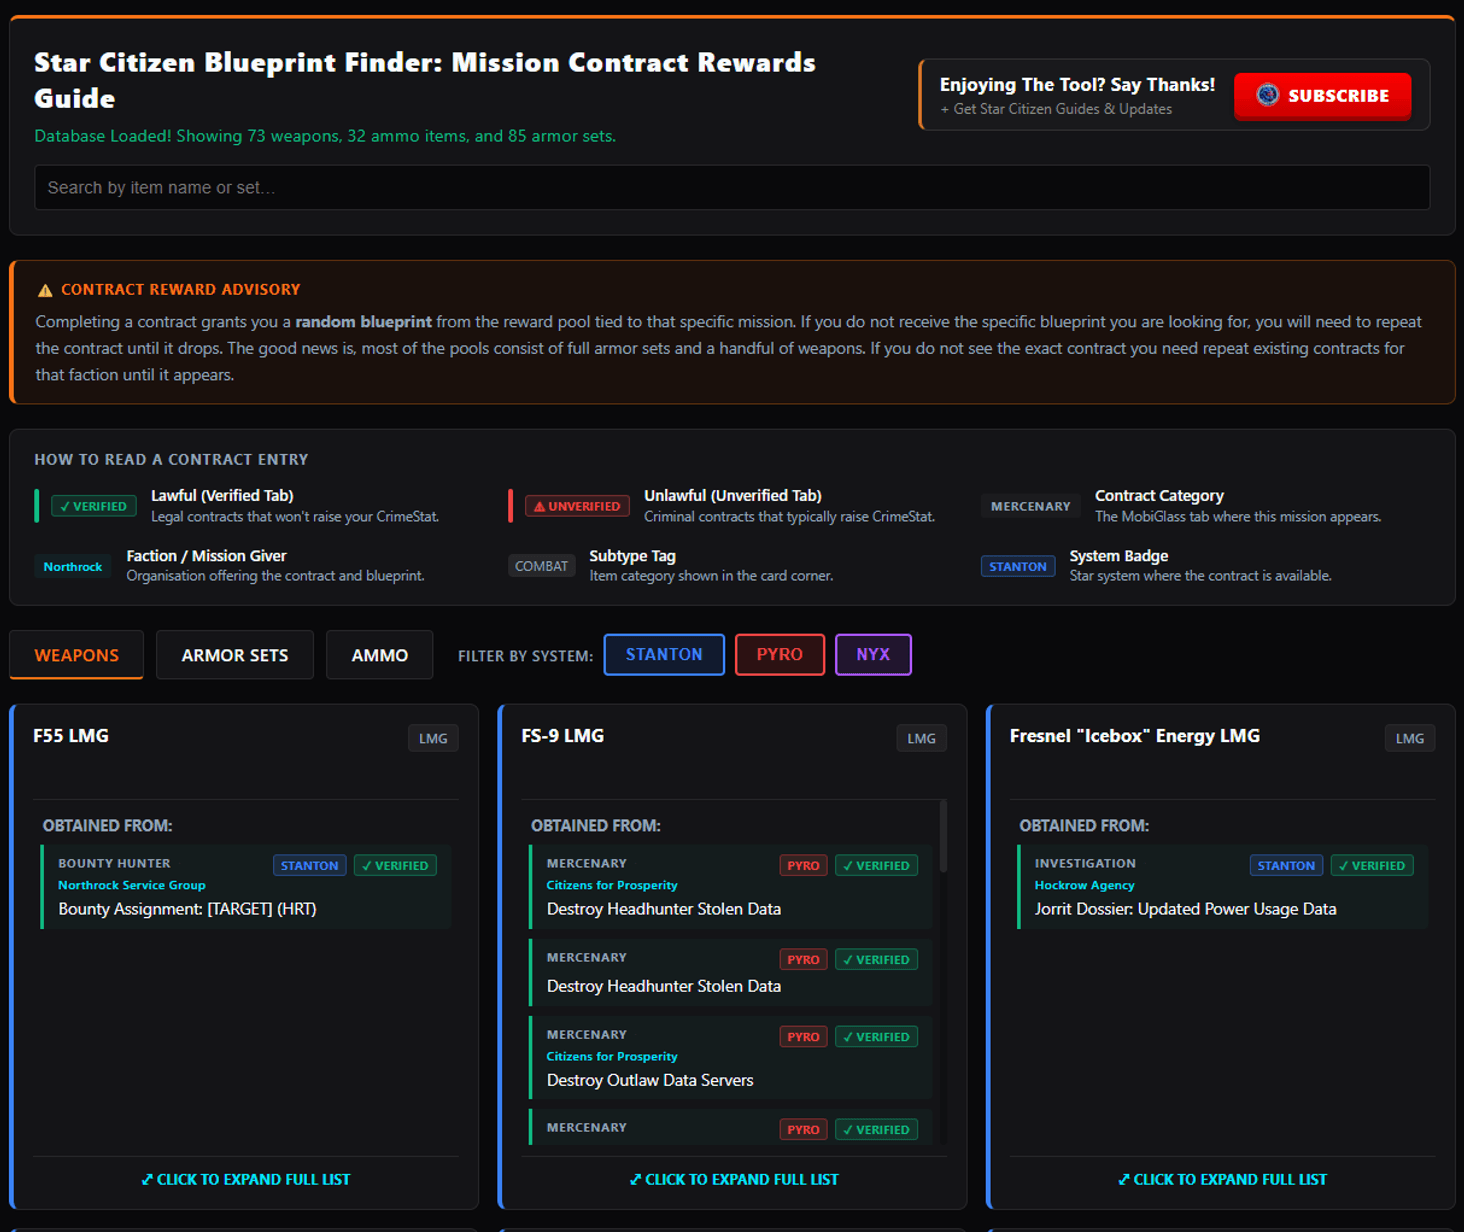The image size is (1464, 1232).
Task: Click the LMG tag on F55 LMG card
Action: point(433,739)
